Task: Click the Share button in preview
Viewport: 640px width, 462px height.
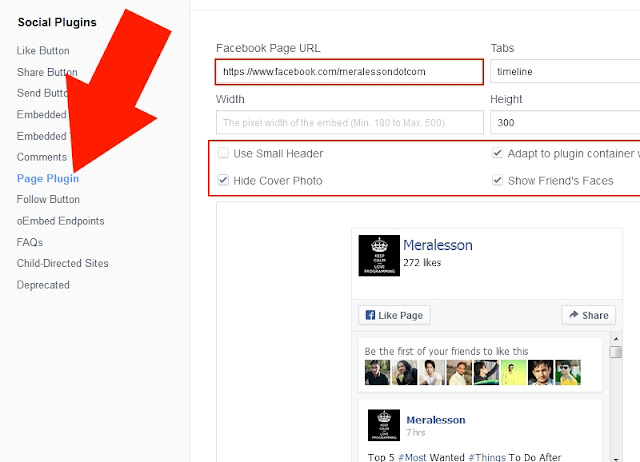Action: 589,315
